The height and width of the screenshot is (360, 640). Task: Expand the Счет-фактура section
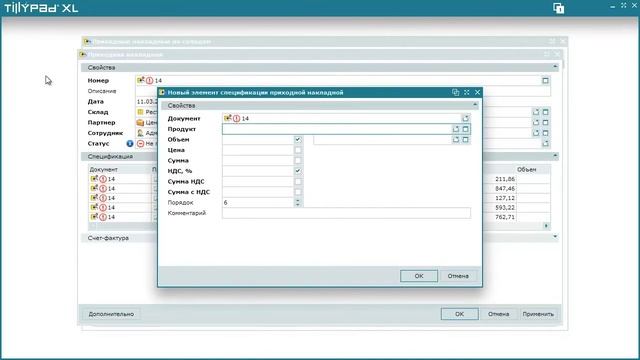(x=555, y=237)
